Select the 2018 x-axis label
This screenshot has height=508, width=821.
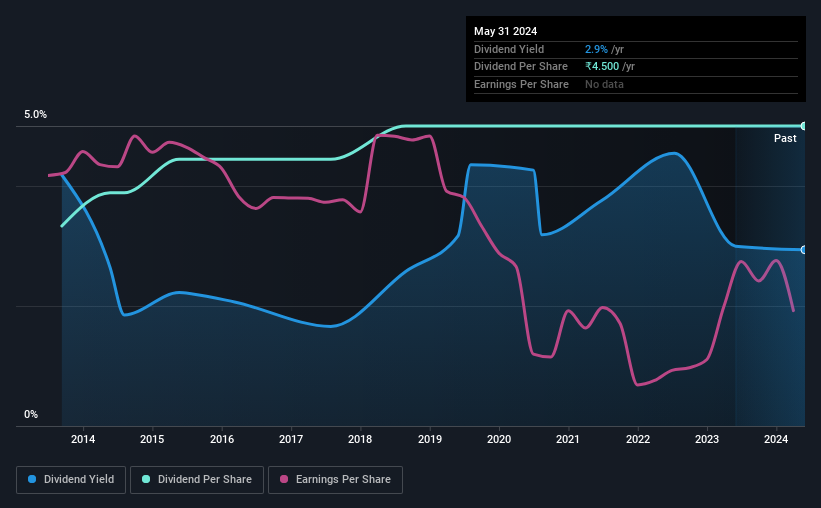(x=360, y=439)
